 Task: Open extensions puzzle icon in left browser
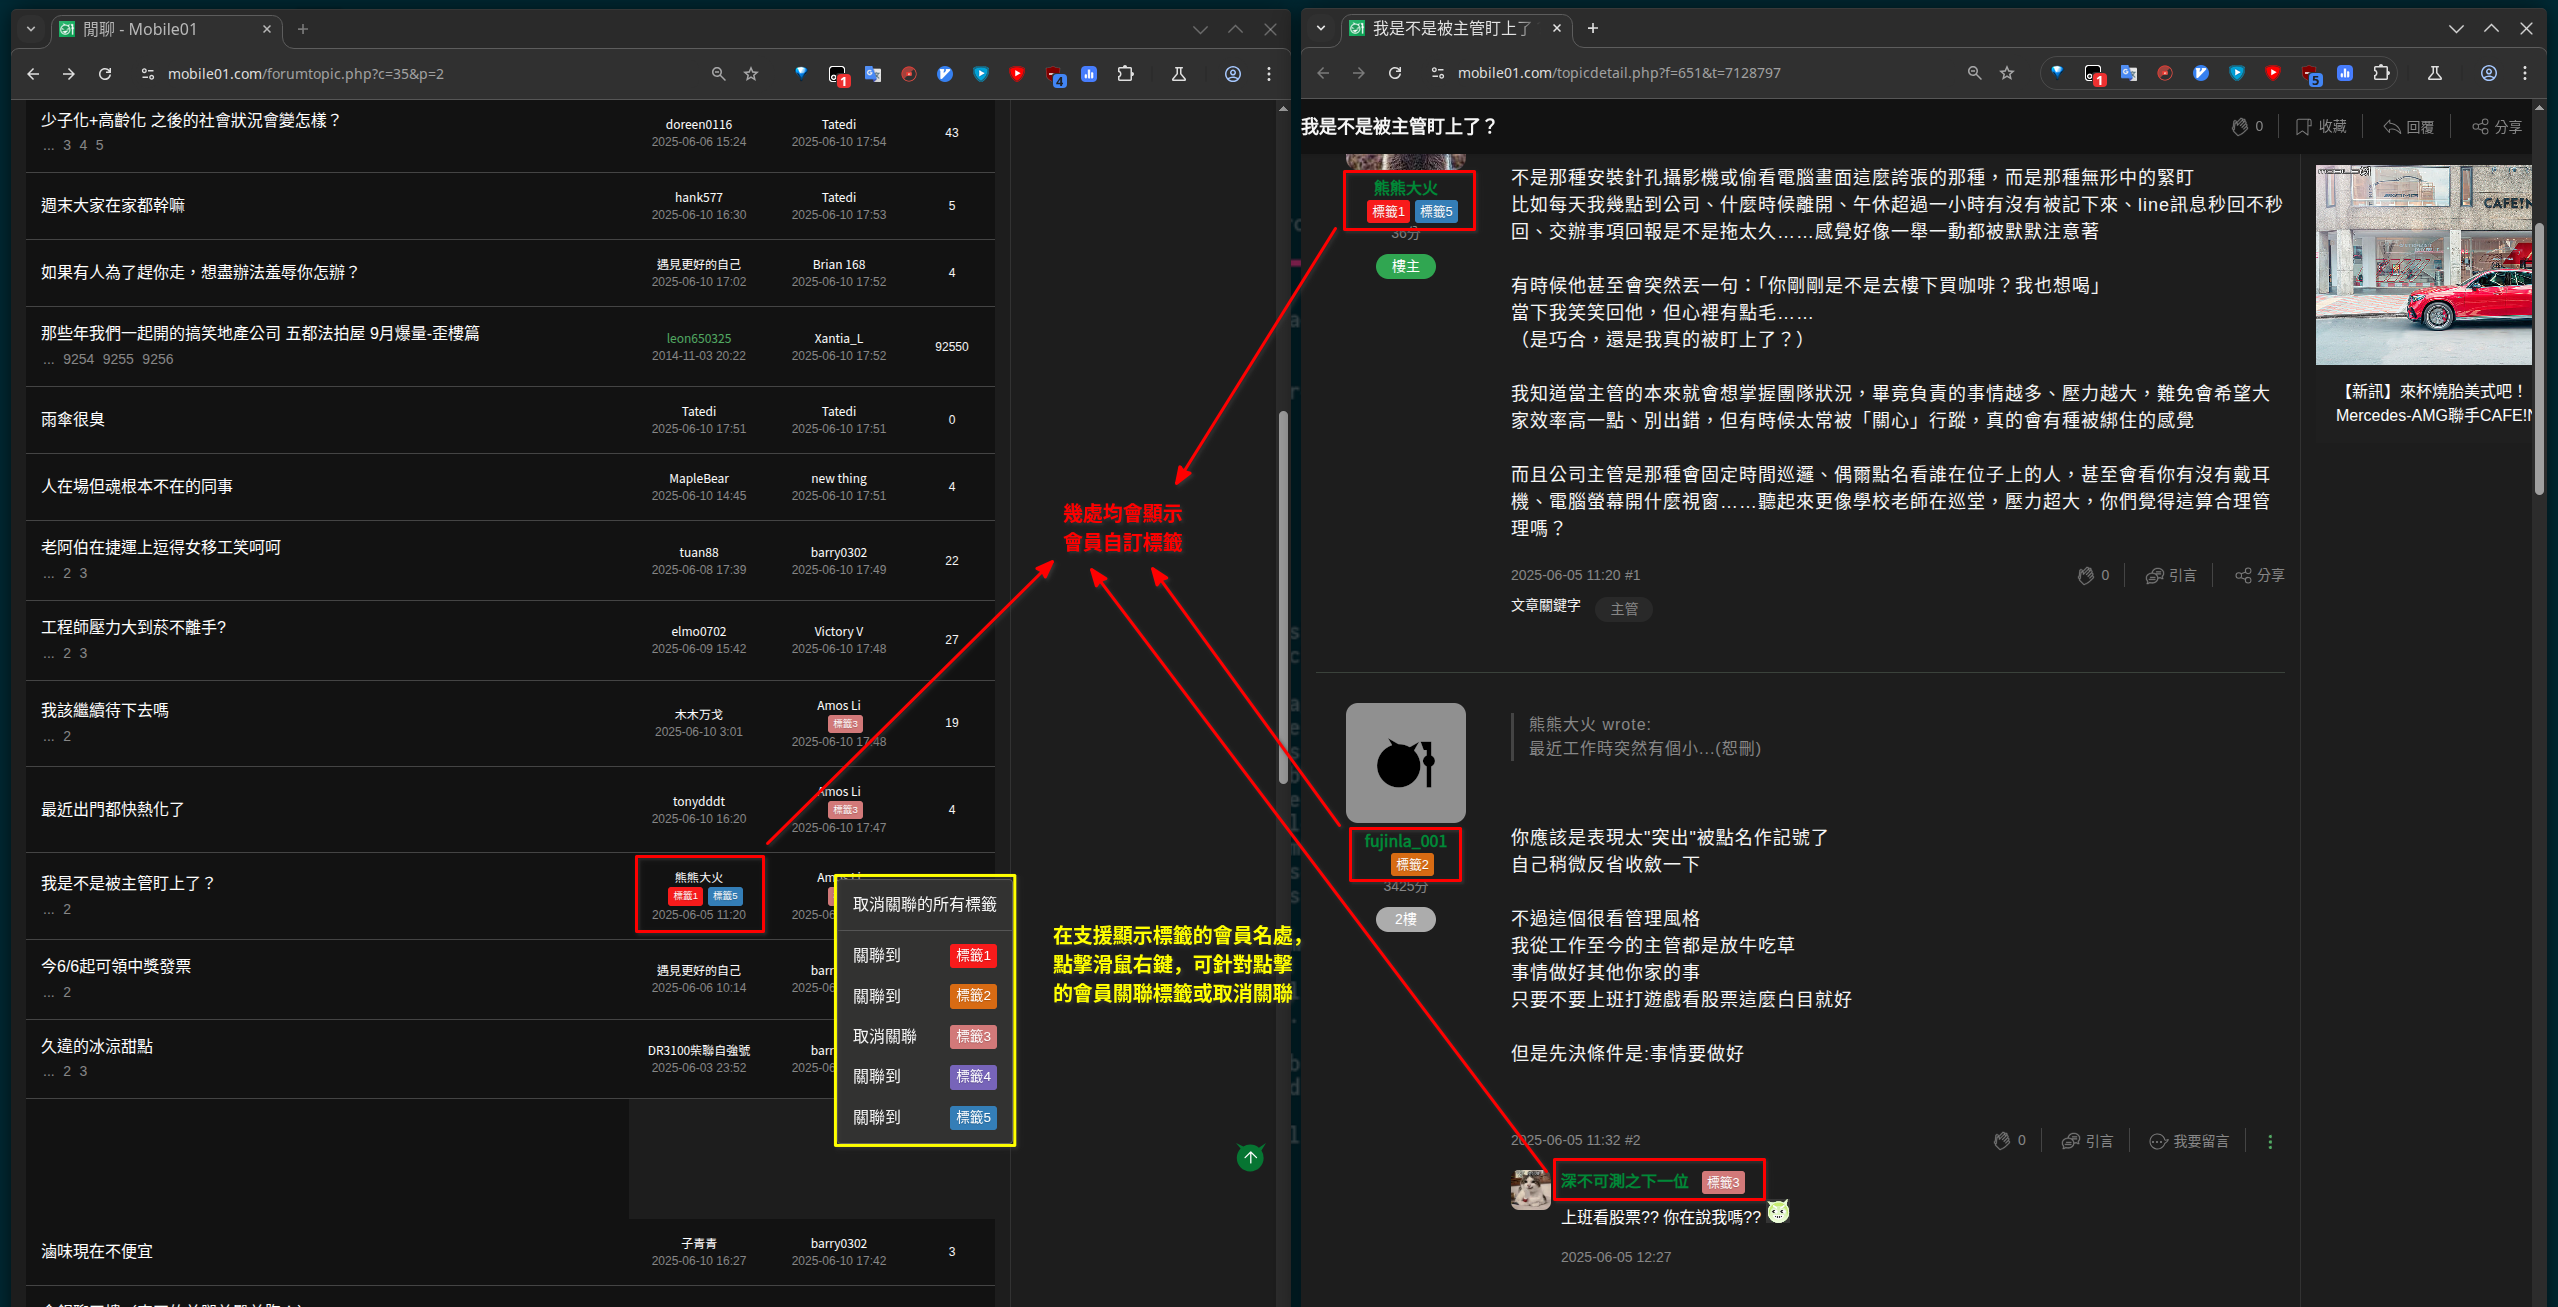pyautogui.click(x=1125, y=74)
